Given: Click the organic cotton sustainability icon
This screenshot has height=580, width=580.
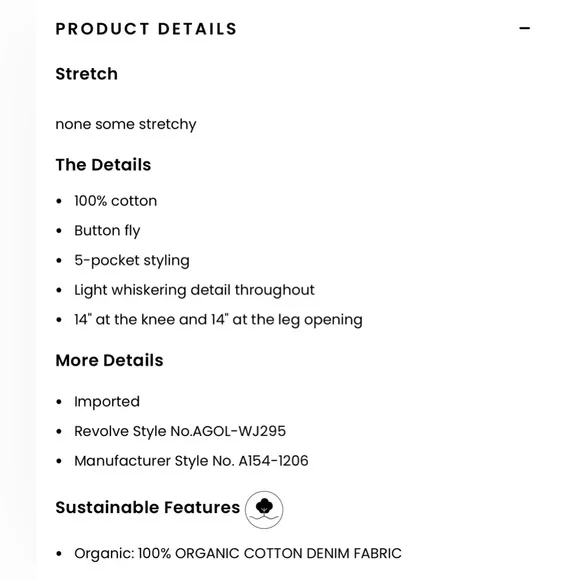Looking at the screenshot, I should tap(264, 509).
